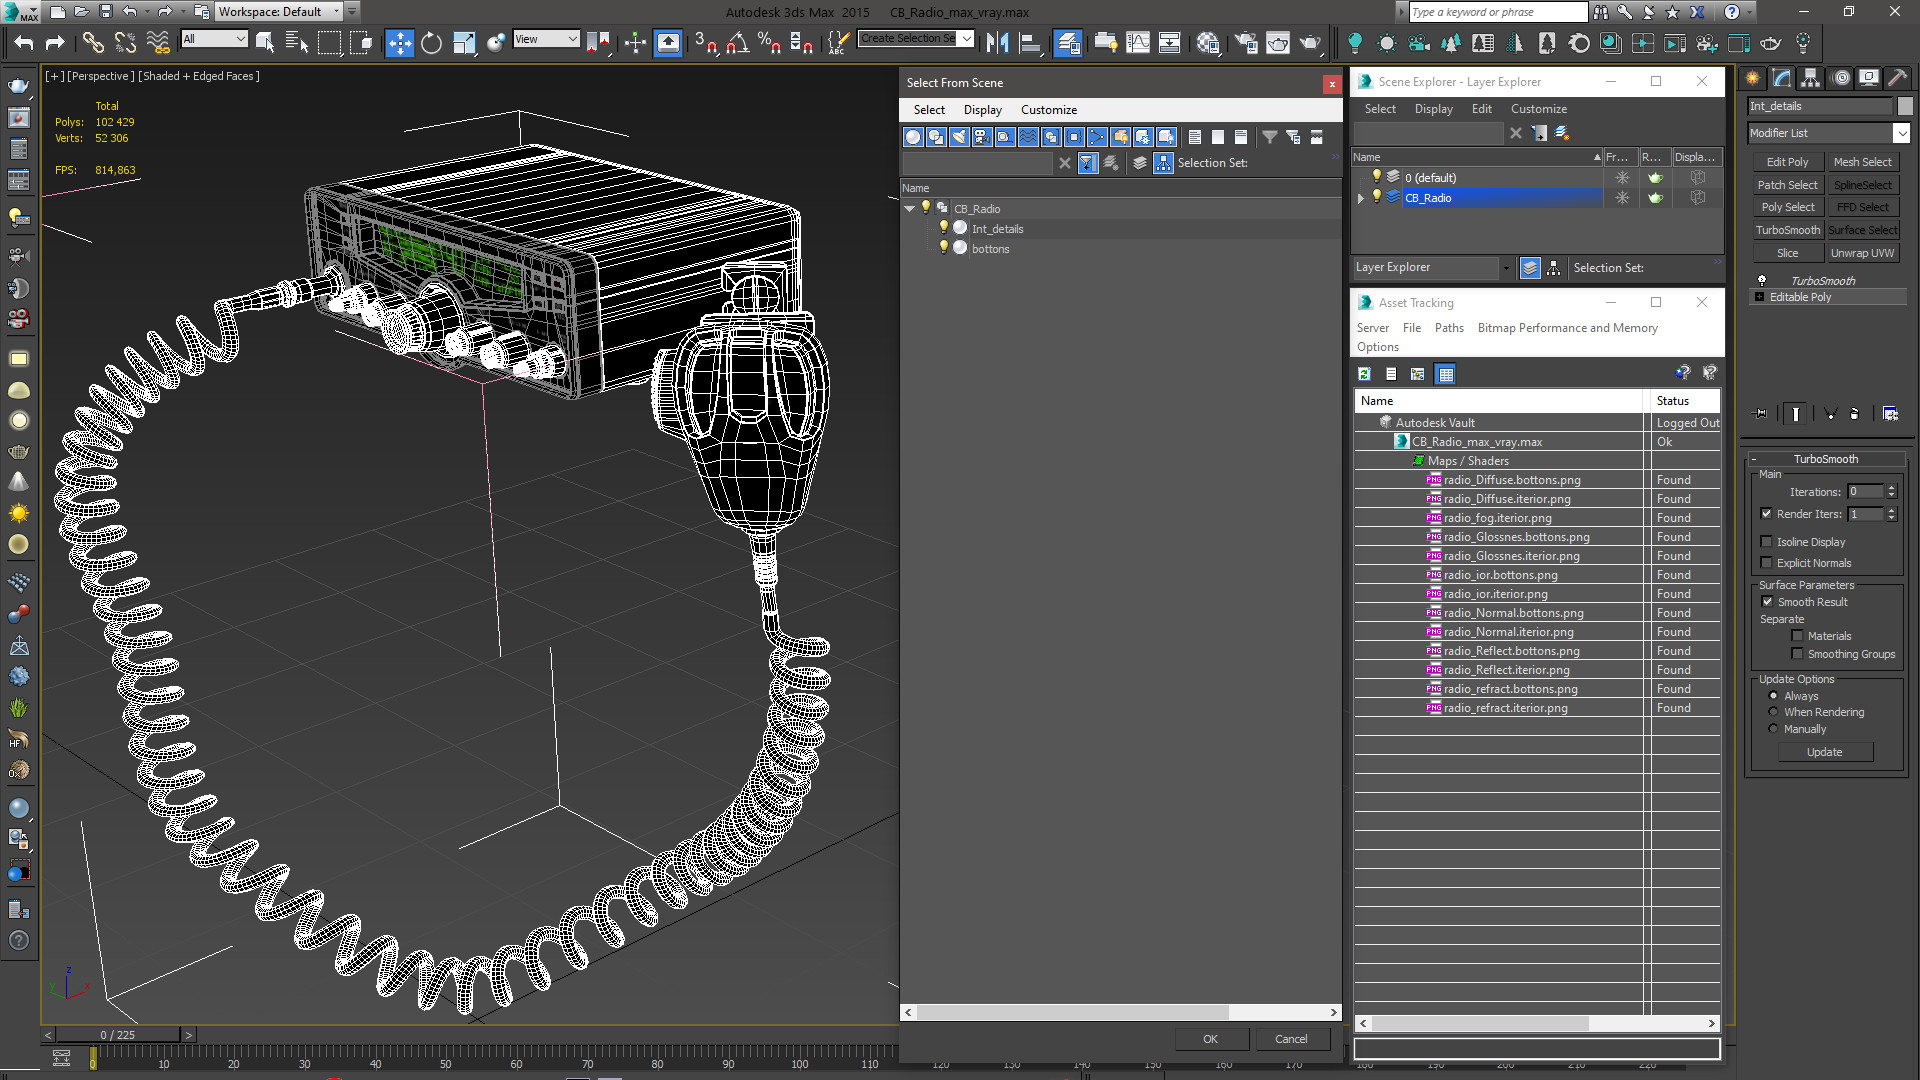
Task: Open the Modifier List dropdown
Action: point(1901,133)
